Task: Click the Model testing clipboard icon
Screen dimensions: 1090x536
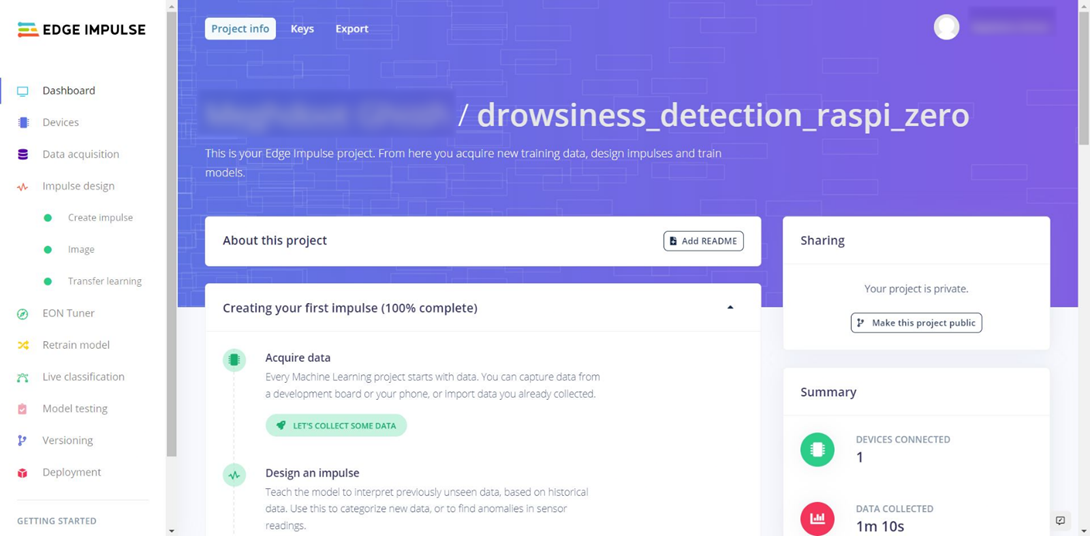Action: coord(23,409)
